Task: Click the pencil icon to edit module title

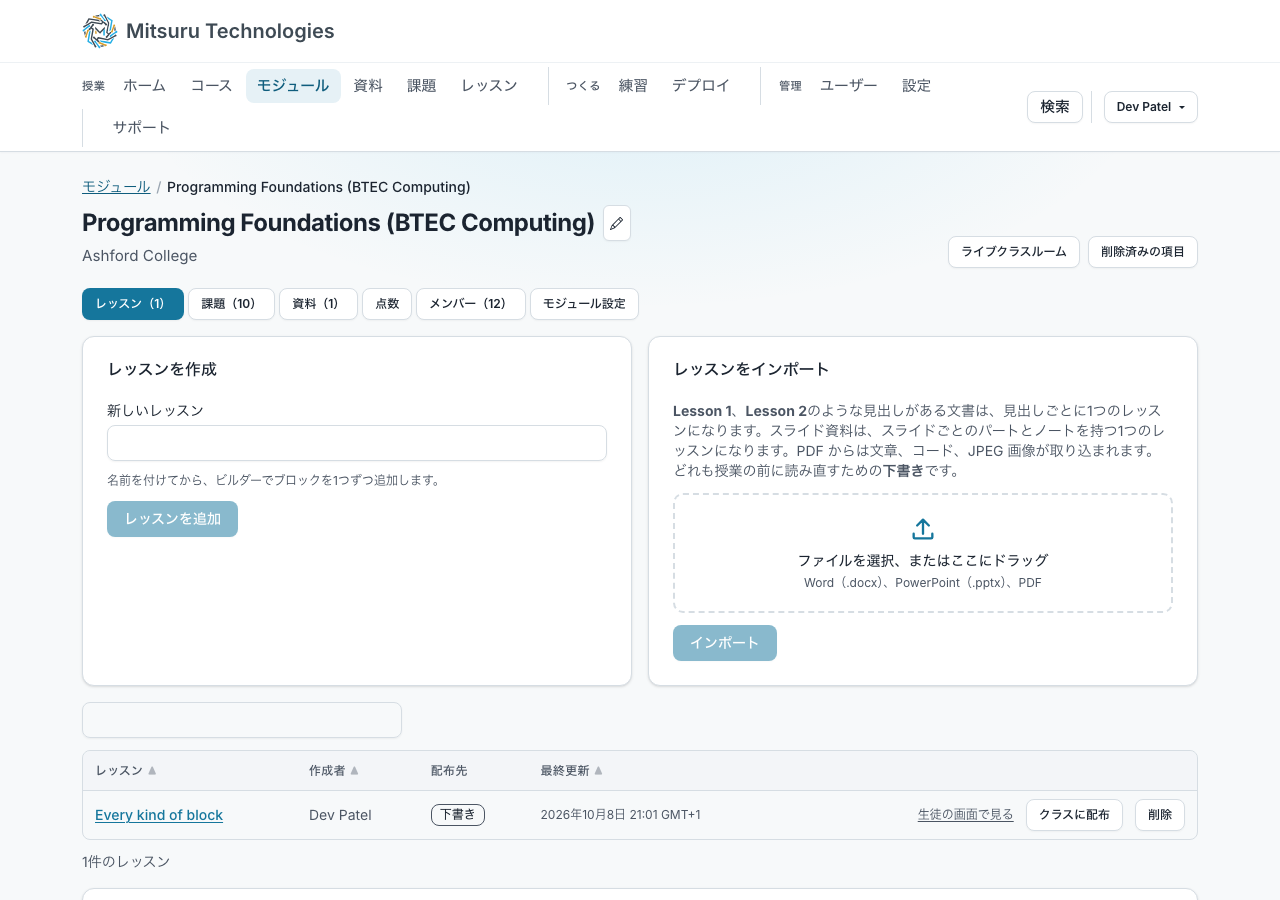Action: tap(617, 223)
